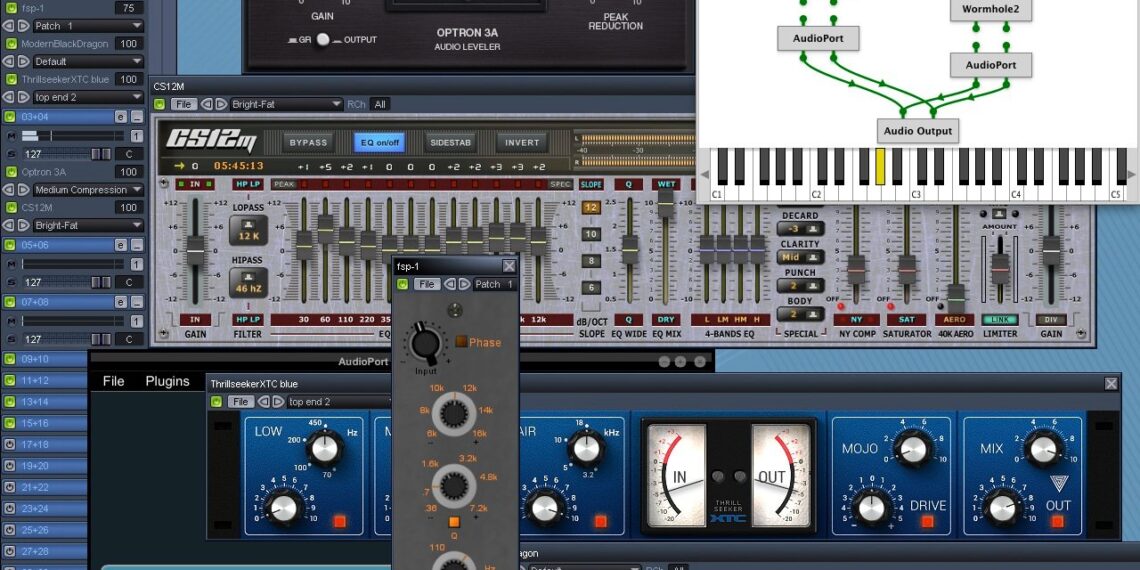Select the Wormhole2 node in the routing graph
Viewport: 1140px width, 570px height.
990,9
